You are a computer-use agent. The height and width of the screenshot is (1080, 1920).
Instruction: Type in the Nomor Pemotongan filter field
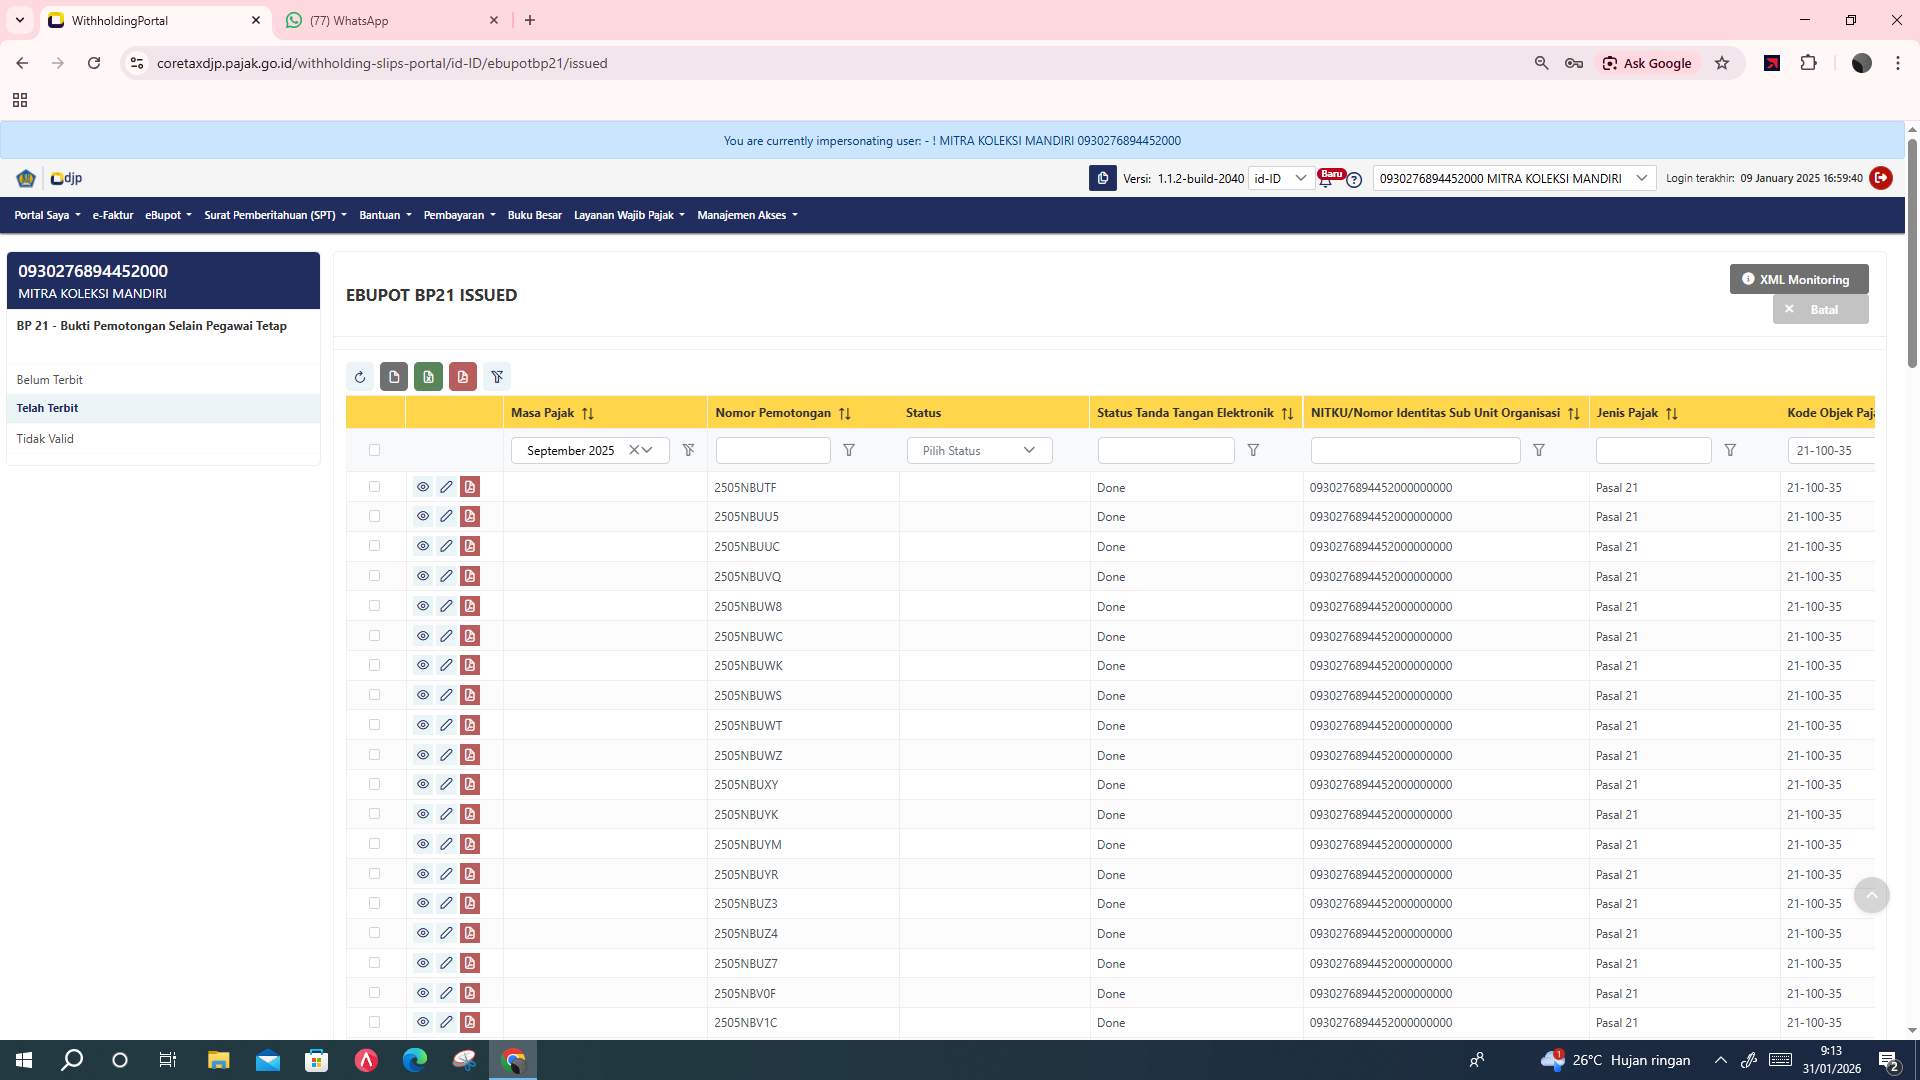(772, 450)
